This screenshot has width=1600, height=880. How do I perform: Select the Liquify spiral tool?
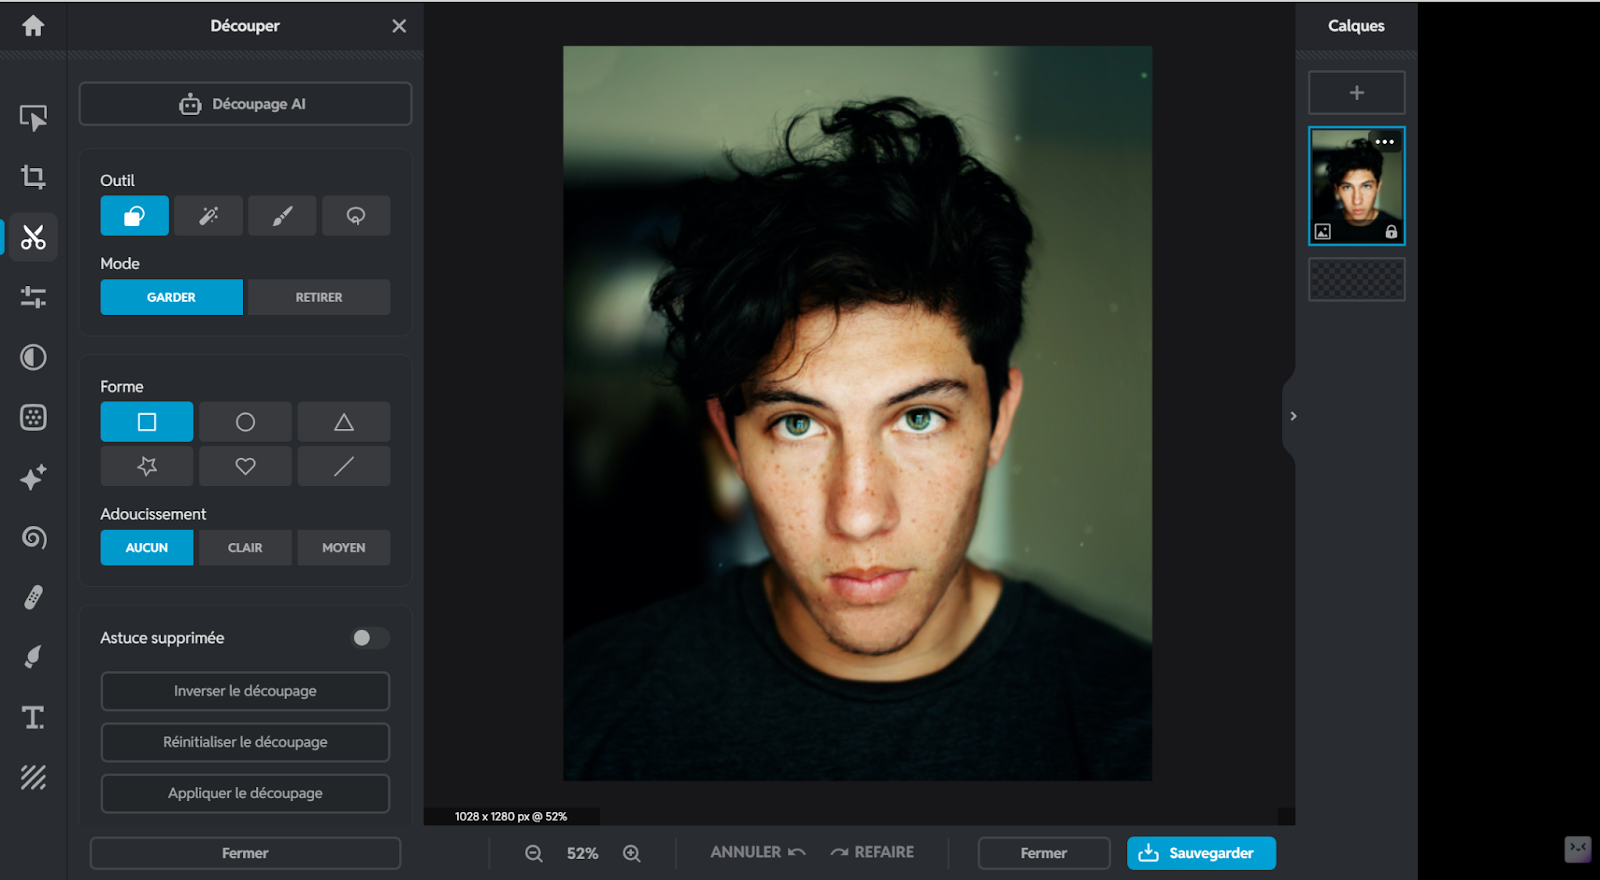click(x=33, y=537)
